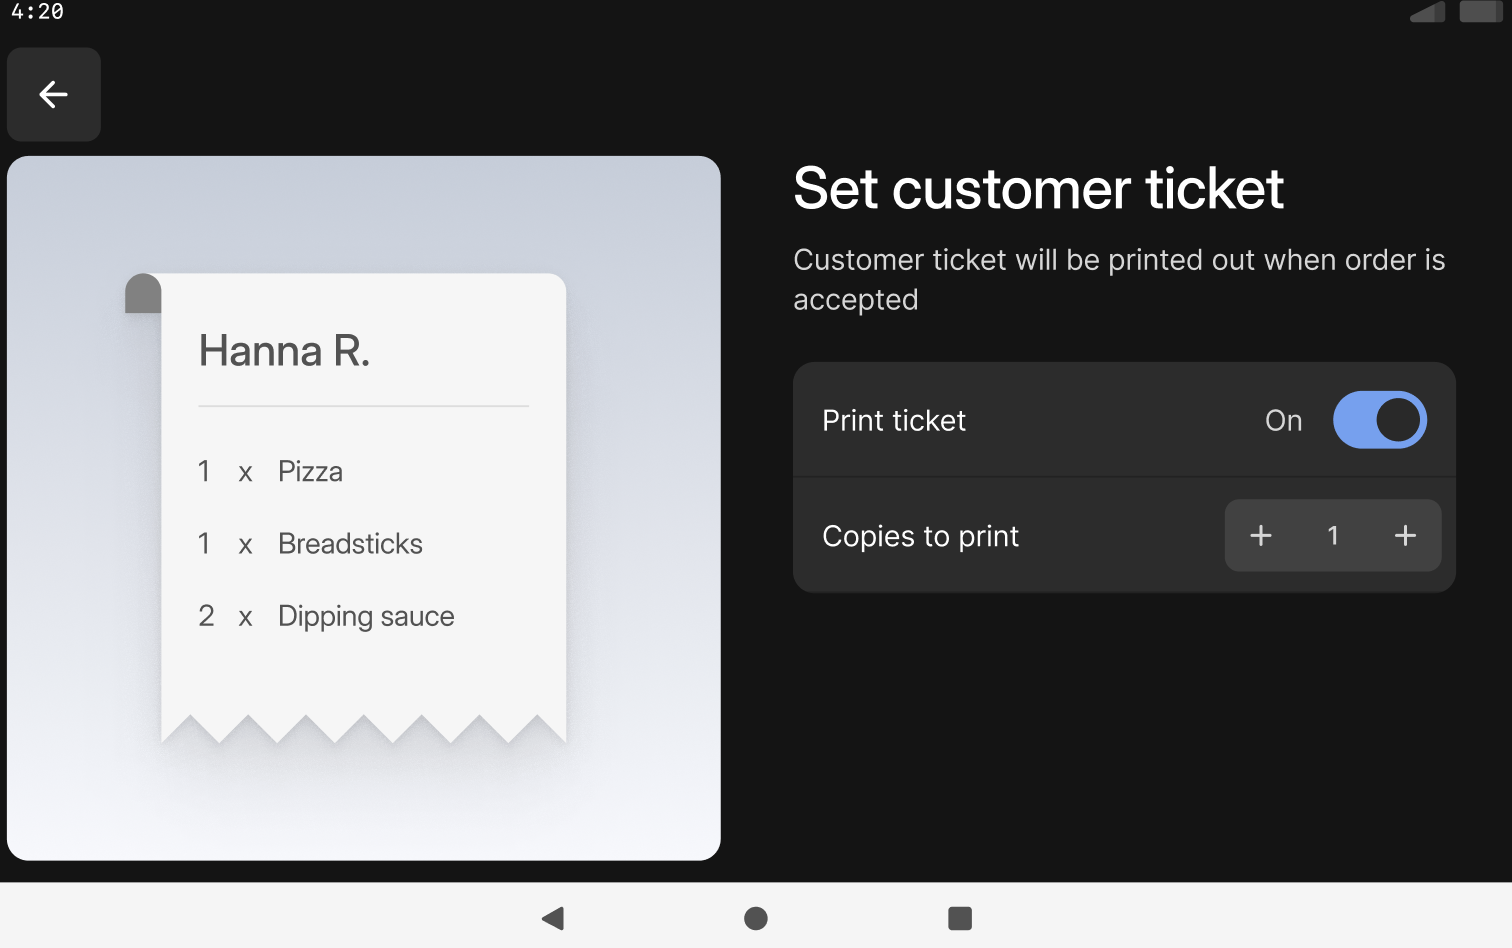
Task: Click the ticket description text under the heading
Action: click(1118, 280)
